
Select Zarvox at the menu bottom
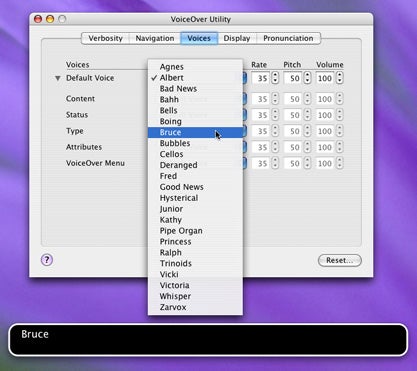195,307
